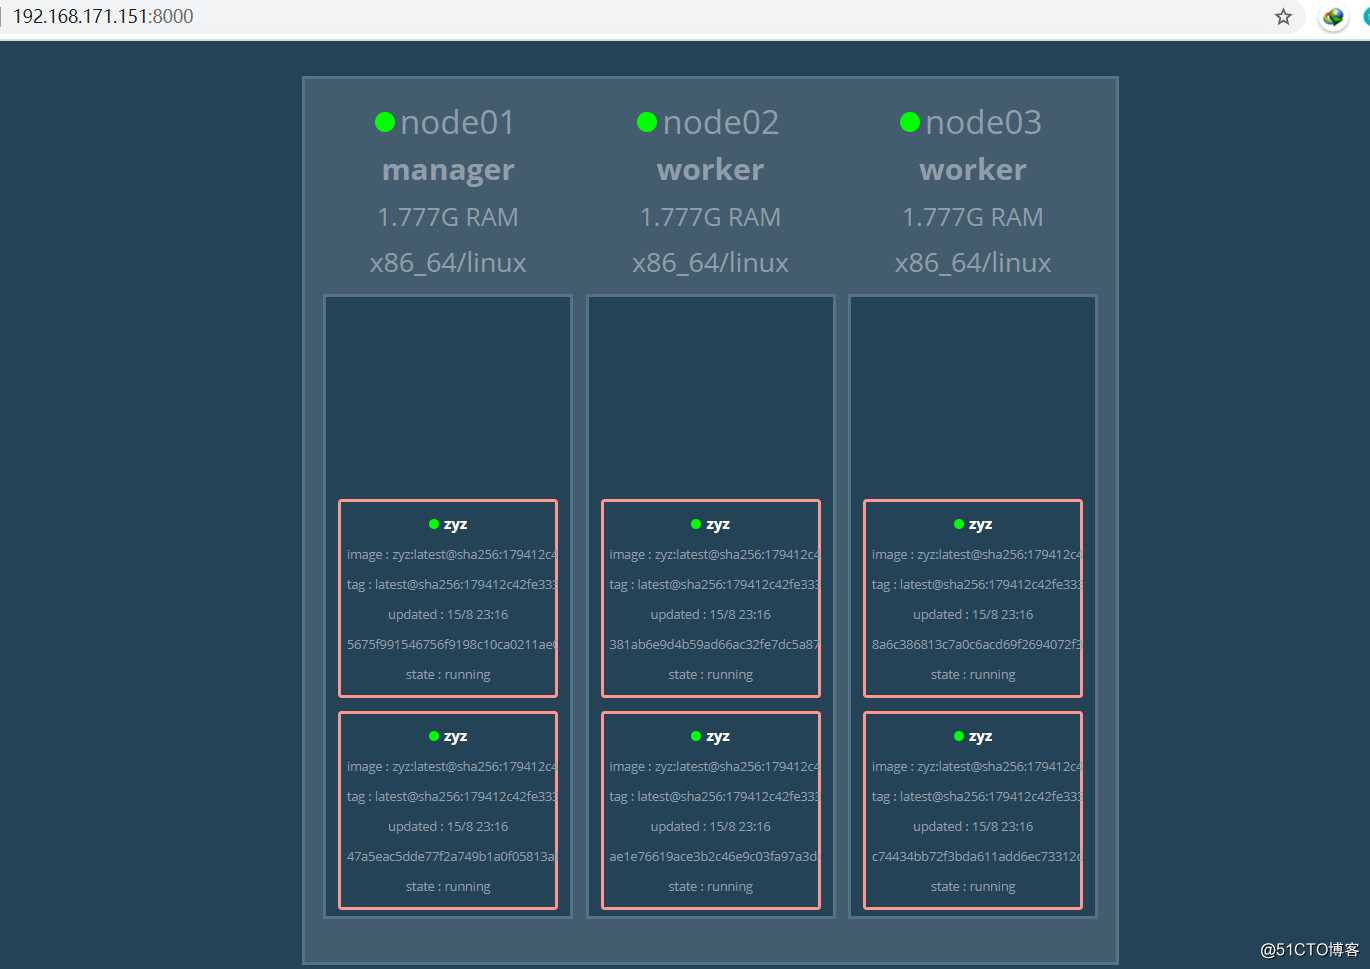Click zyz title of container 381ab6e
This screenshot has height=969, width=1370.
pos(718,525)
